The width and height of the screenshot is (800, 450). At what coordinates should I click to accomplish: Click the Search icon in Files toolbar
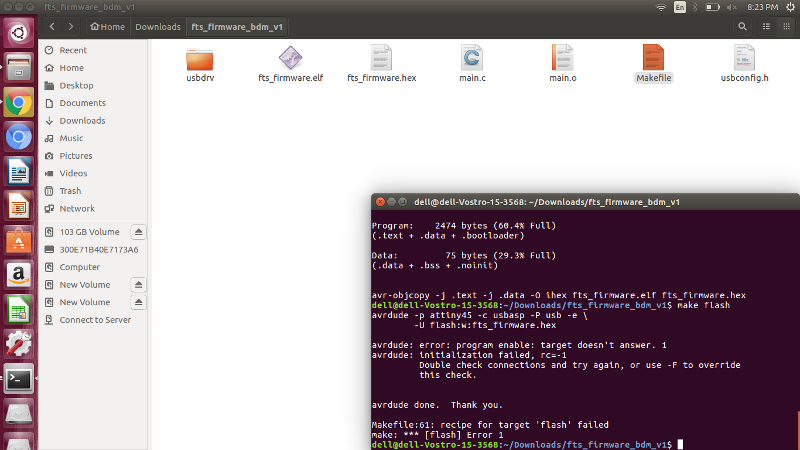click(742, 27)
